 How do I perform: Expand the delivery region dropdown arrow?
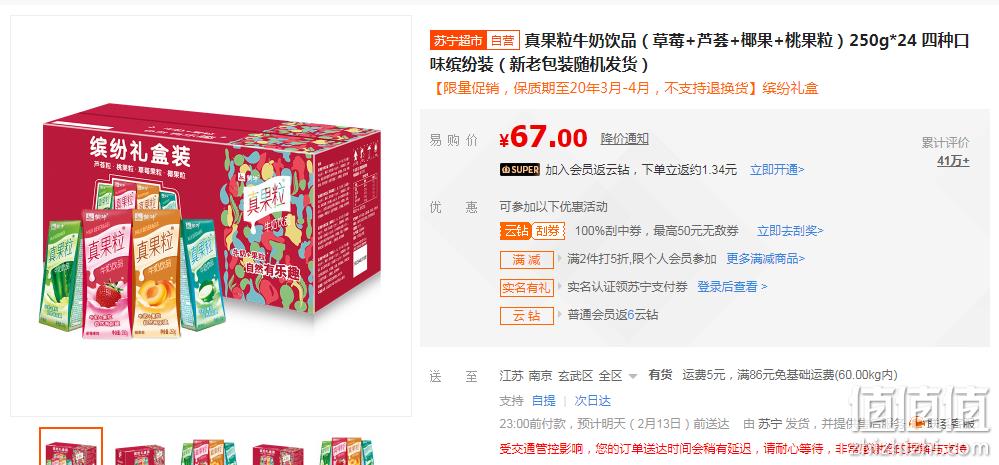tap(633, 376)
